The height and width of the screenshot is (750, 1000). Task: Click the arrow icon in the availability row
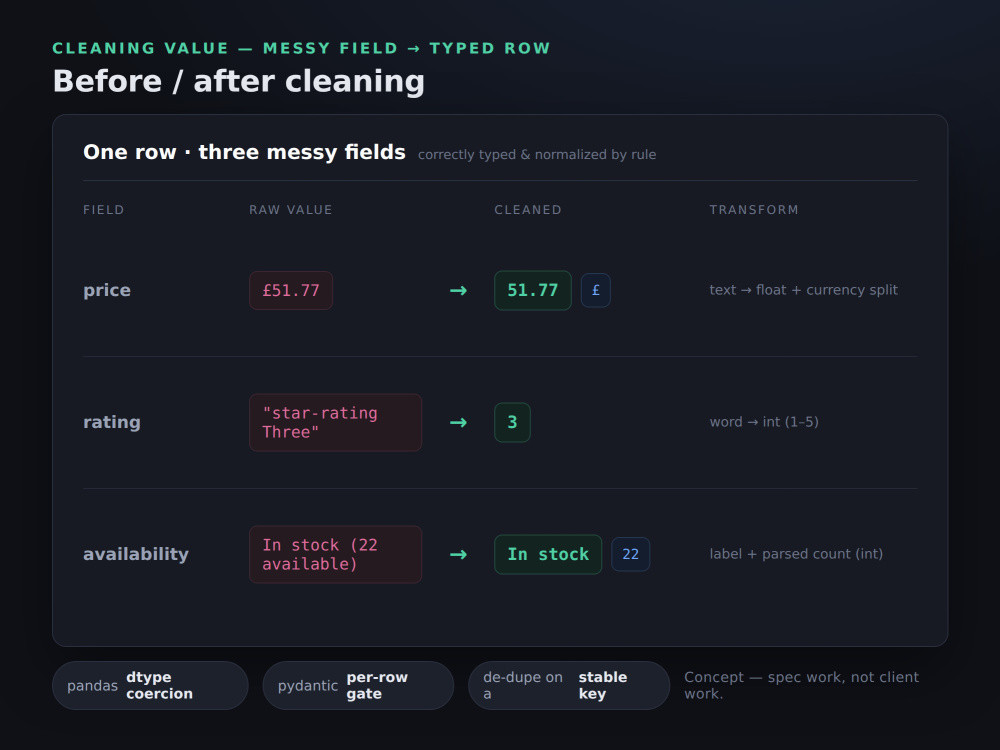coord(458,555)
